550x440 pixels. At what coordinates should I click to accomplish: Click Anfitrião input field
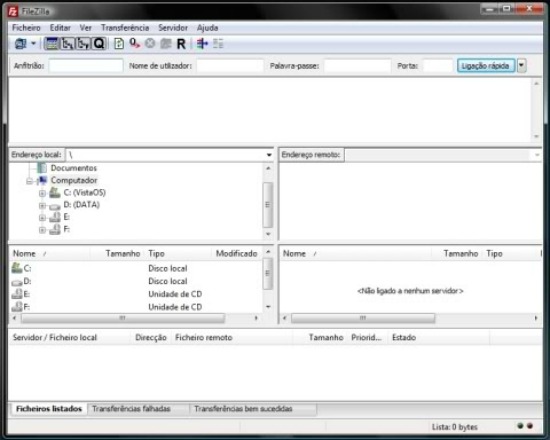click(x=86, y=66)
